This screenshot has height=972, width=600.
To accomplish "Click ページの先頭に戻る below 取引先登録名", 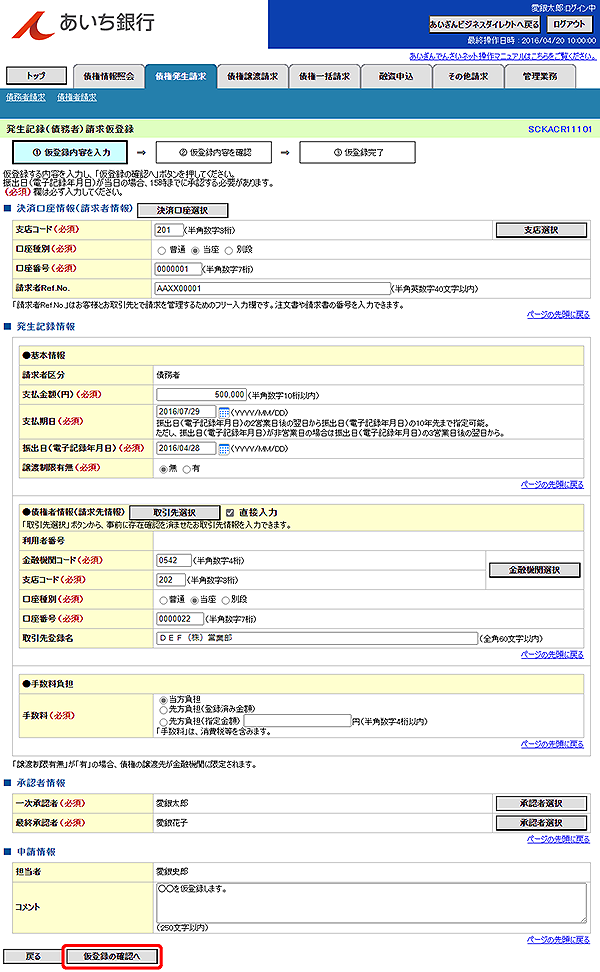I will [x=552, y=654].
